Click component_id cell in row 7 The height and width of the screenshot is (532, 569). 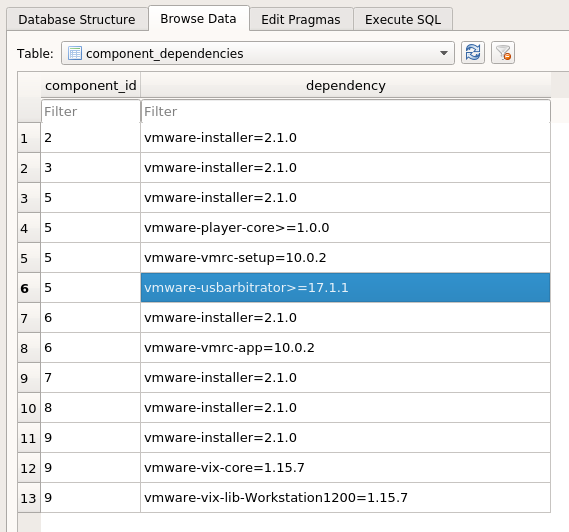(x=91, y=318)
